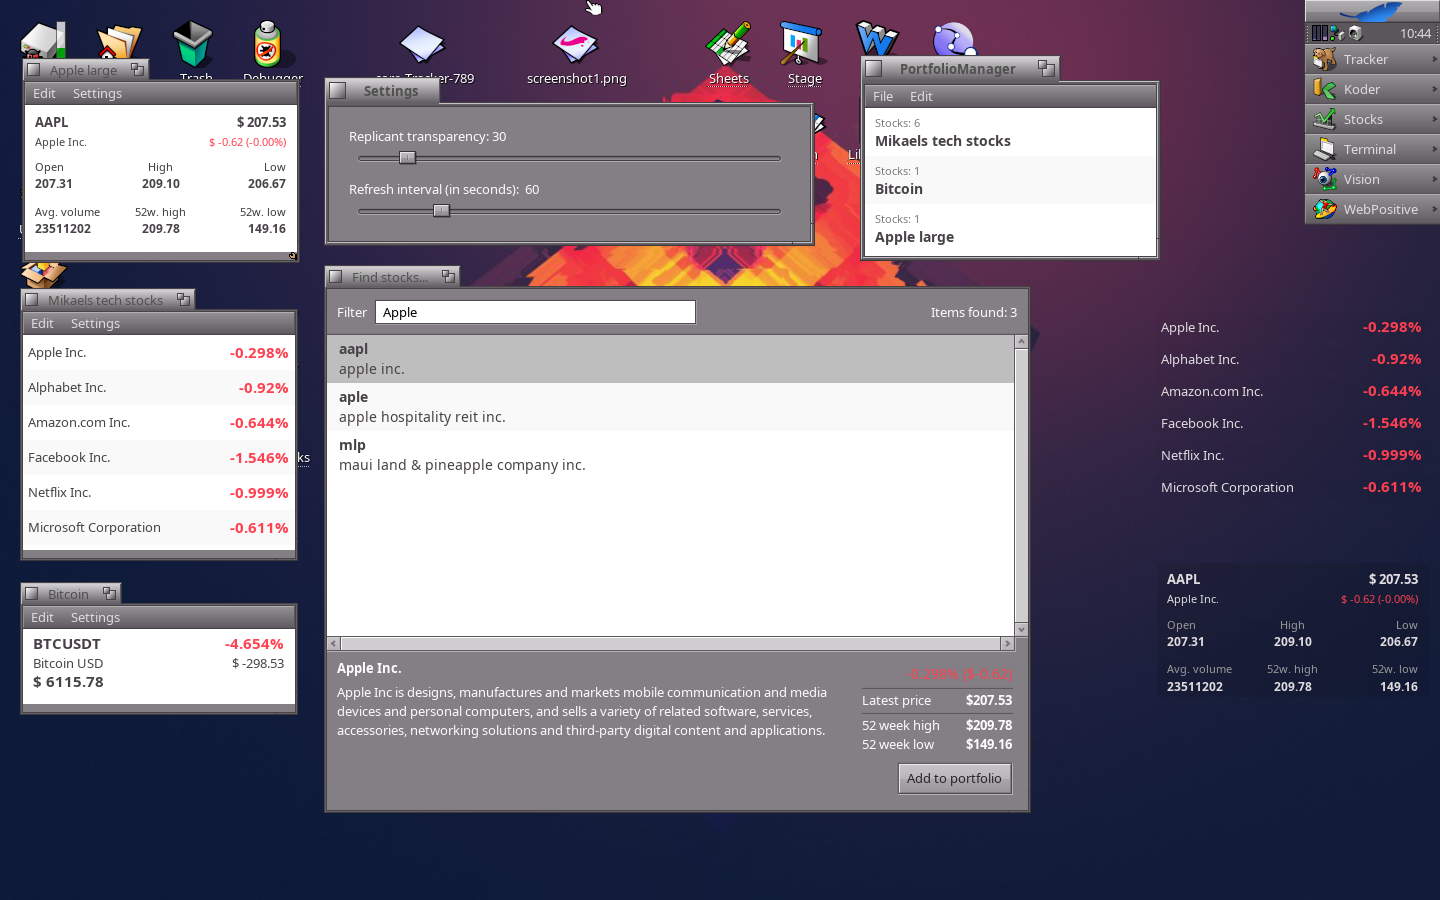Click zoom button on Mikaels tech stocks tab
The height and width of the screenshot is (900, 1440).
183,299
